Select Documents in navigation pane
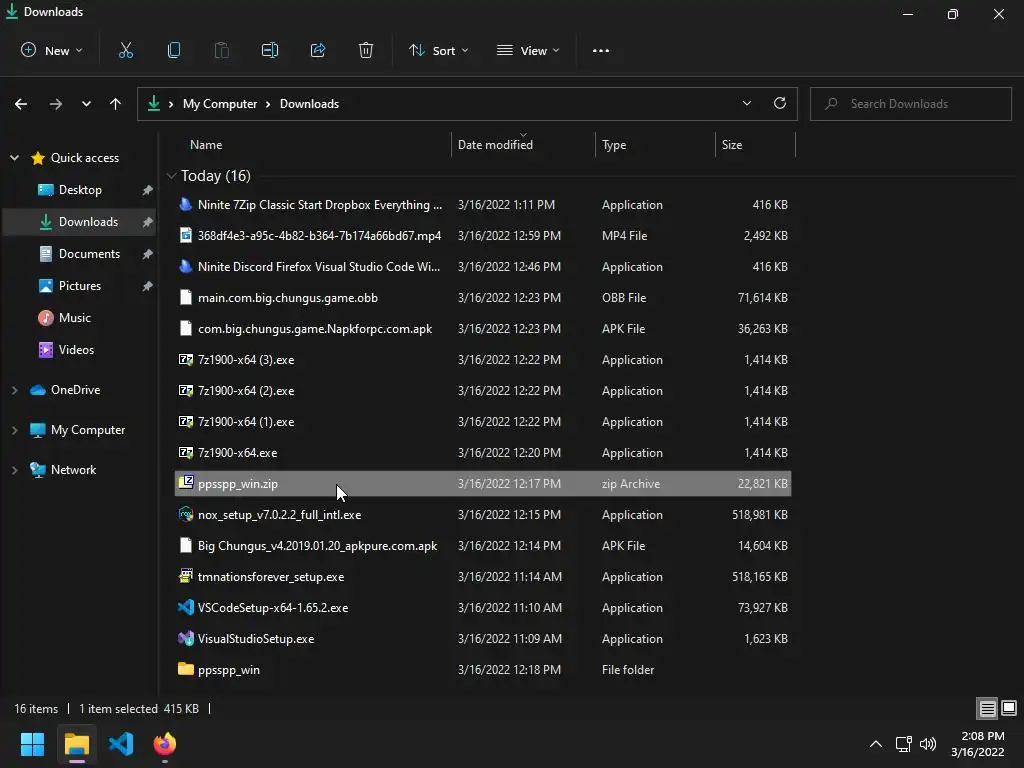 (x=89, y=253)
